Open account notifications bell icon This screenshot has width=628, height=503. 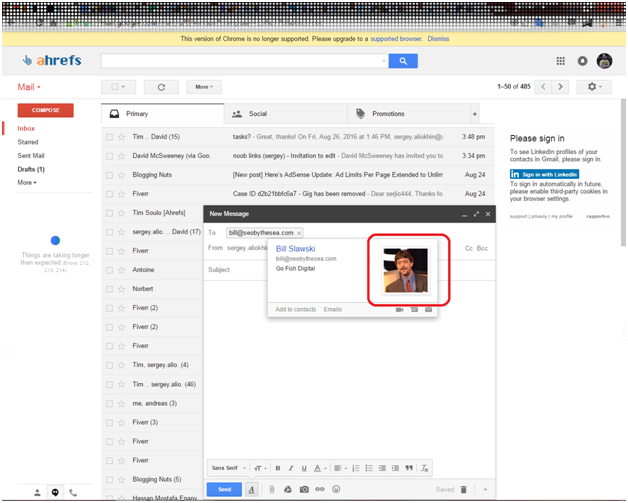point(582,61)
